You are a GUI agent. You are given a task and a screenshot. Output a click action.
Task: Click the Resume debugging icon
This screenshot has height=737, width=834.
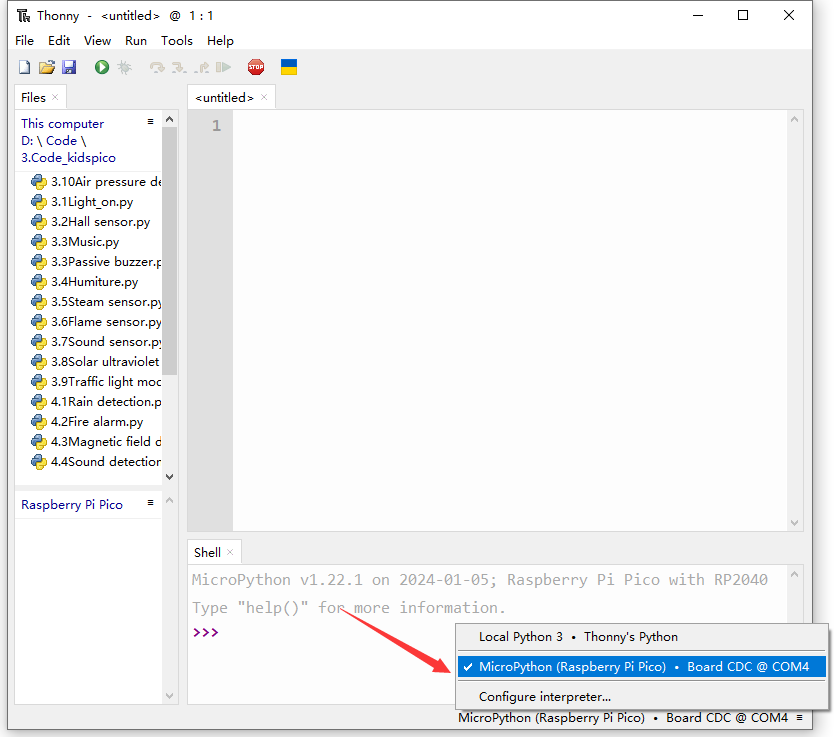[223, 67]
